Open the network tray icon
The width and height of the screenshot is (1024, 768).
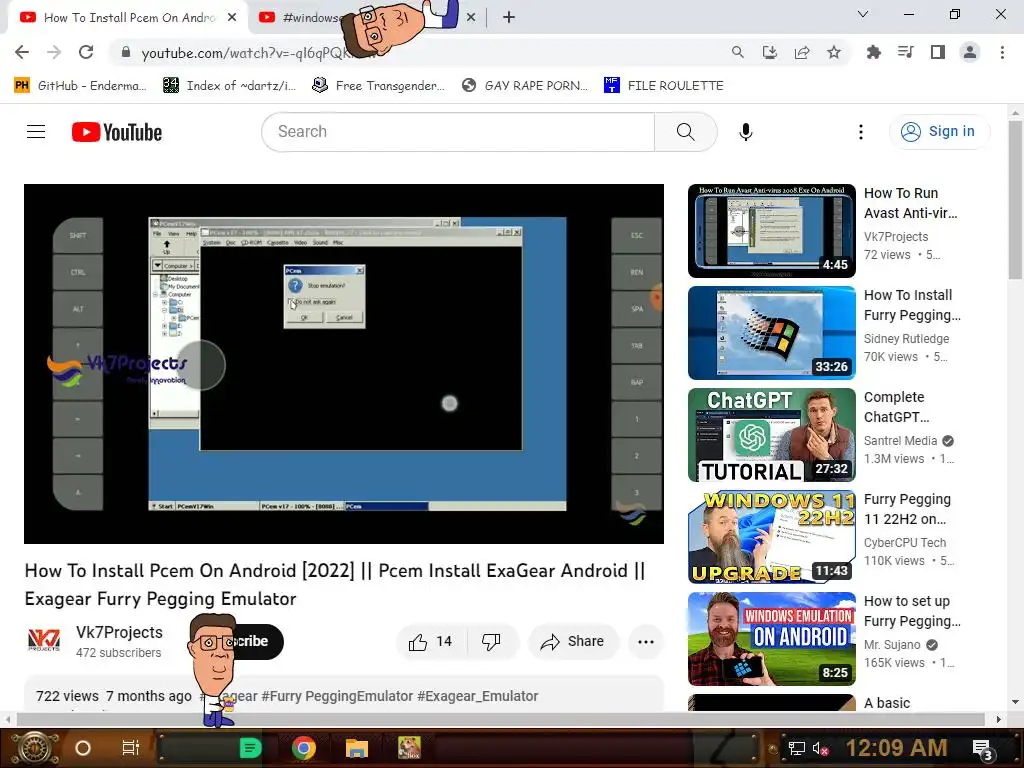796,748
